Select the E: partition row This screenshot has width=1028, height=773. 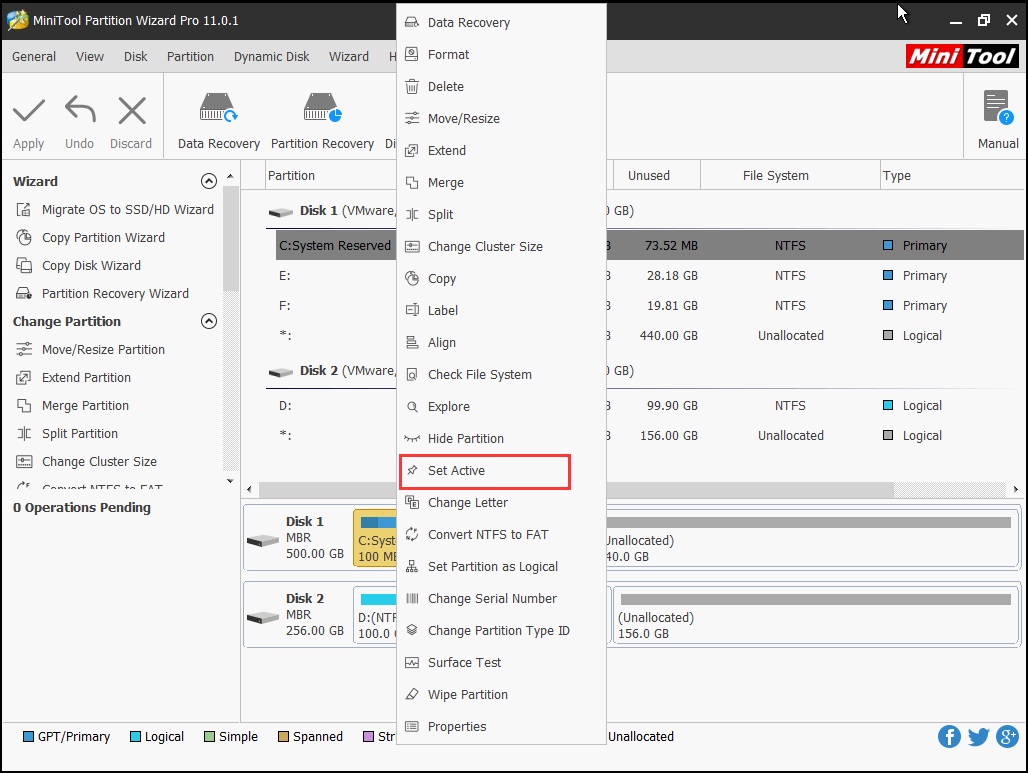click(x=649, y=275)
